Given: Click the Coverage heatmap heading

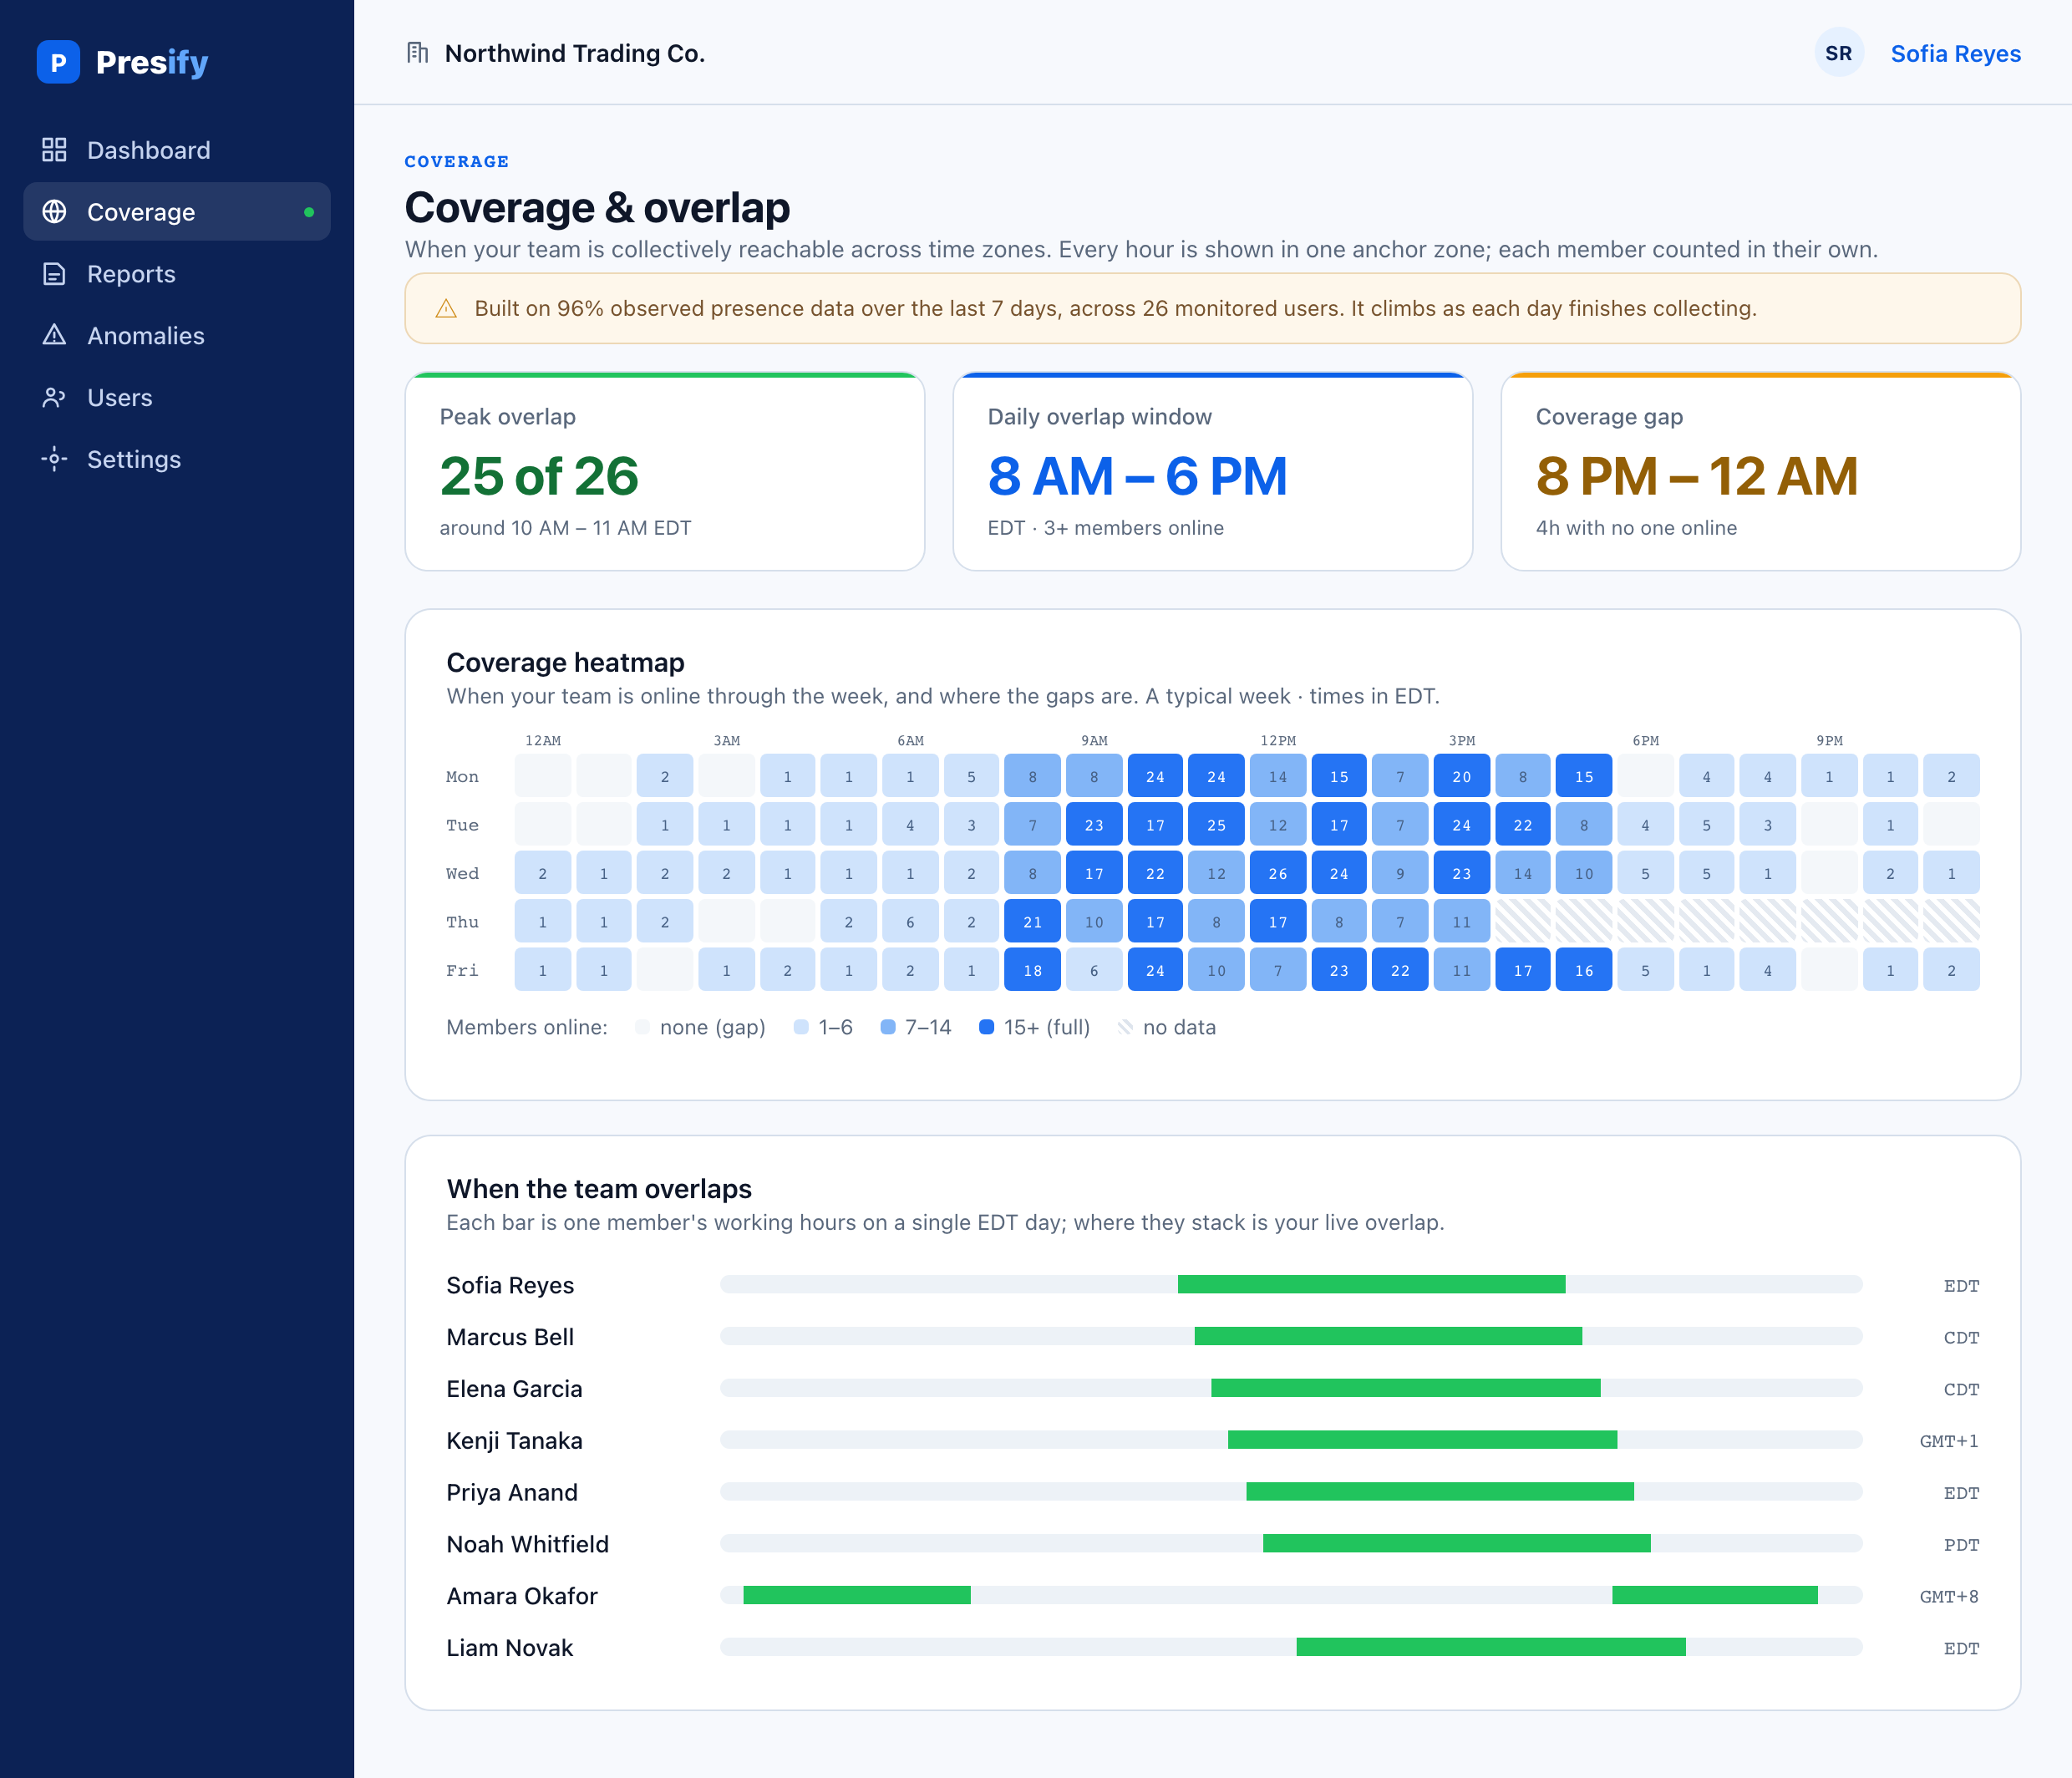Looking at the screenshot, I should click(565, 662).
